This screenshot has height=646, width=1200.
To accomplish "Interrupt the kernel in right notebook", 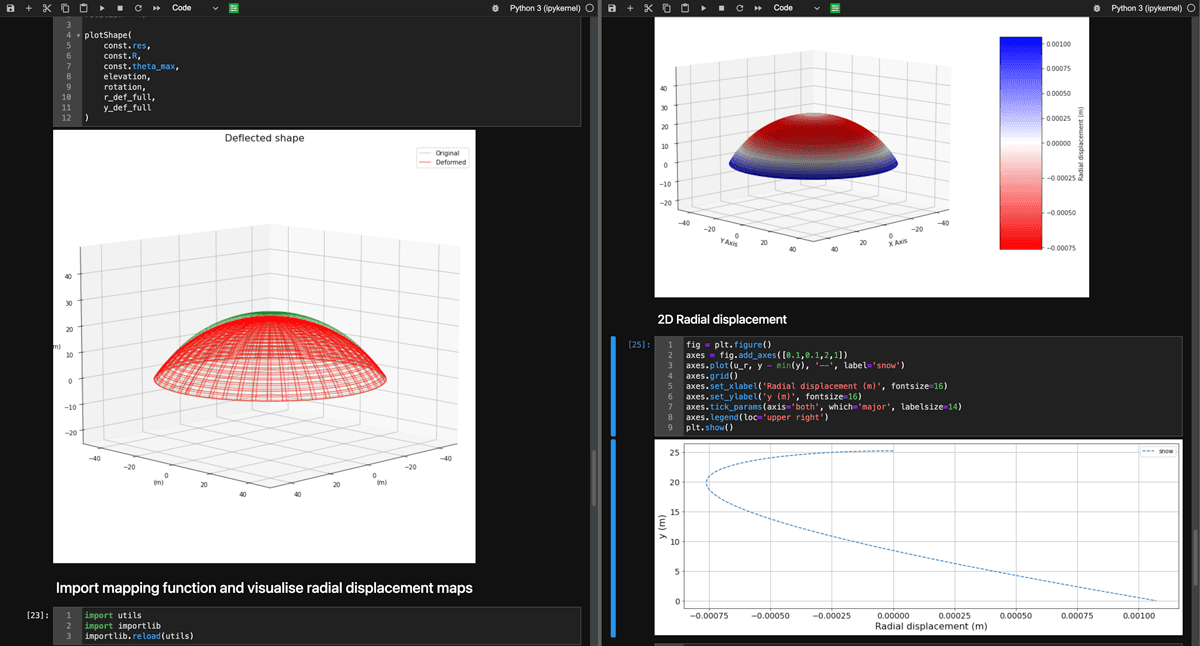I will tap(721, 8).
